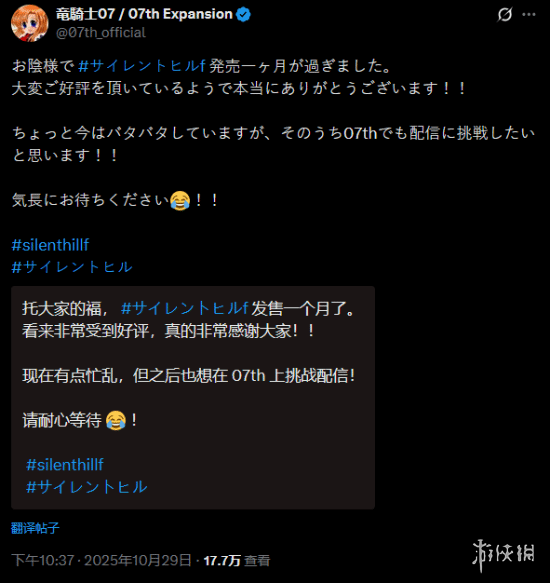Open the three-dot more options menu
550x583 pixels.
(x=529, y=15)
